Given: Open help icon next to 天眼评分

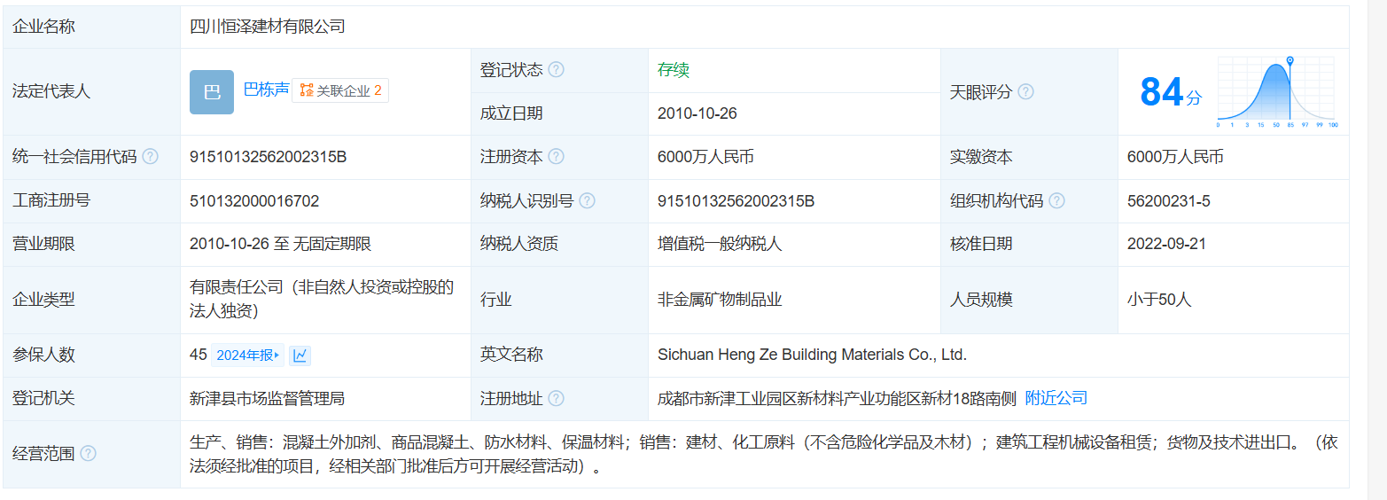Looking at the screenshot, I should [x=1025, y=92].
